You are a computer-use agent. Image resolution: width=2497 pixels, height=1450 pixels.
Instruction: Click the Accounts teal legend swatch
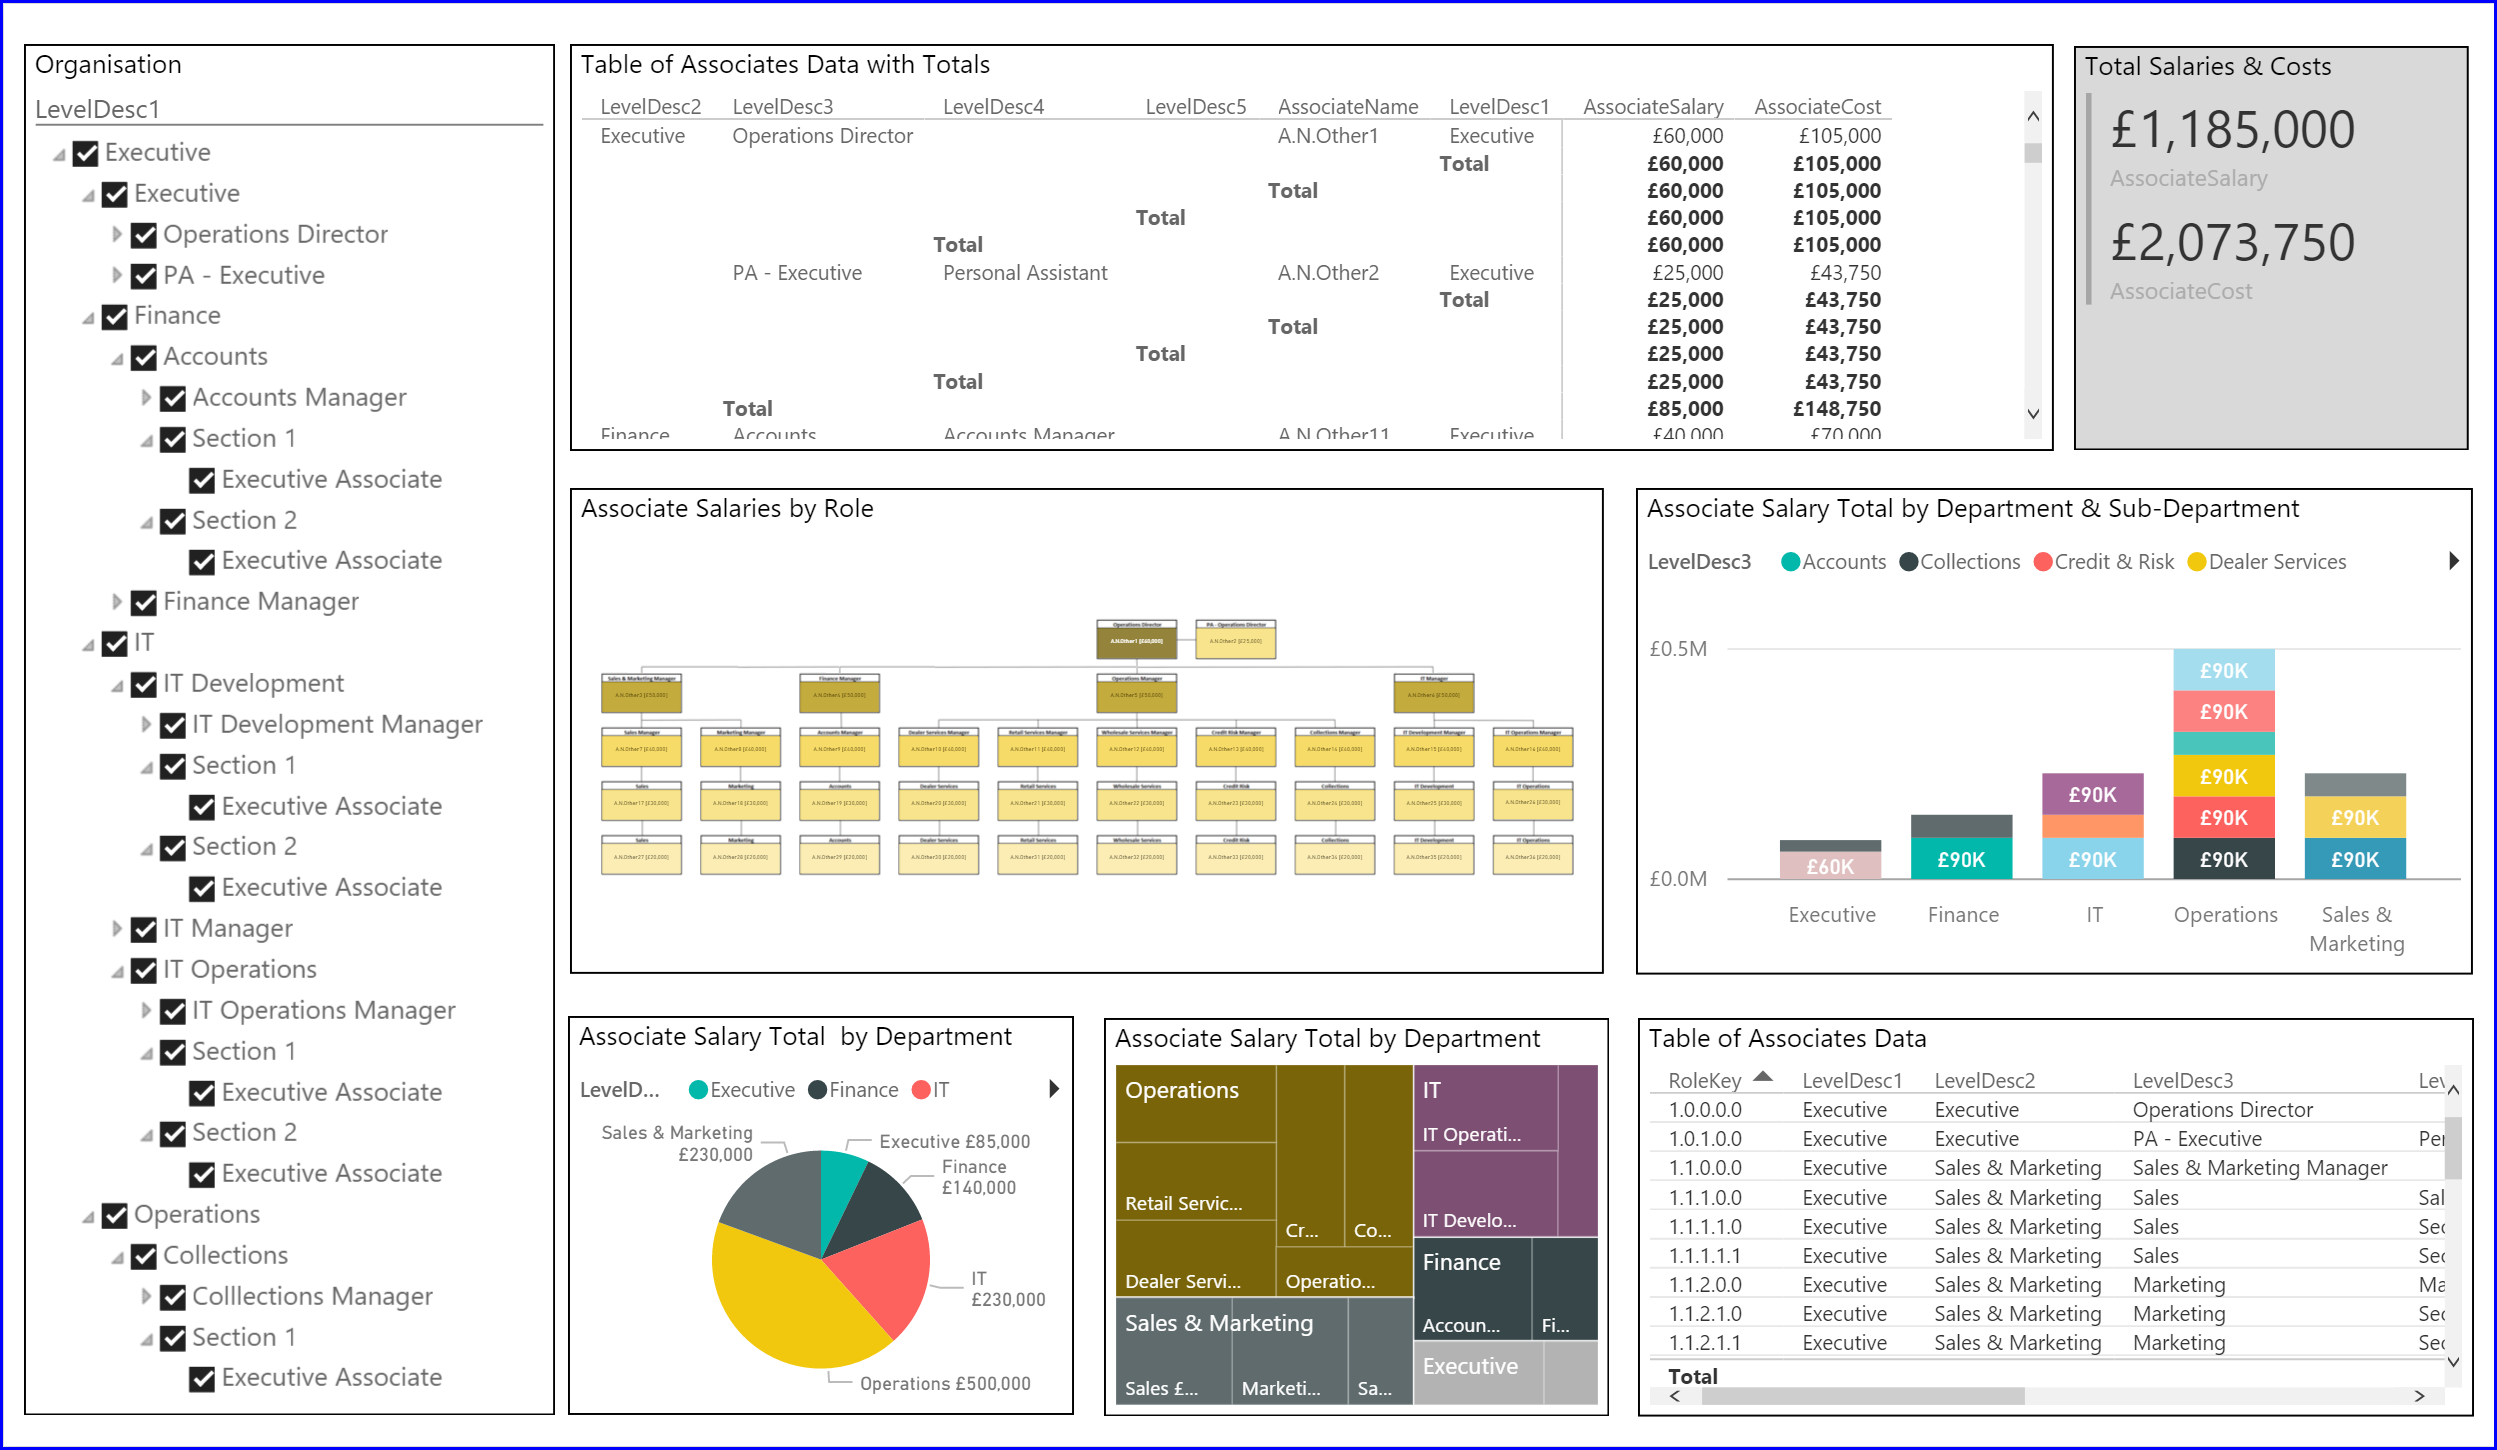click(1791, 562)
